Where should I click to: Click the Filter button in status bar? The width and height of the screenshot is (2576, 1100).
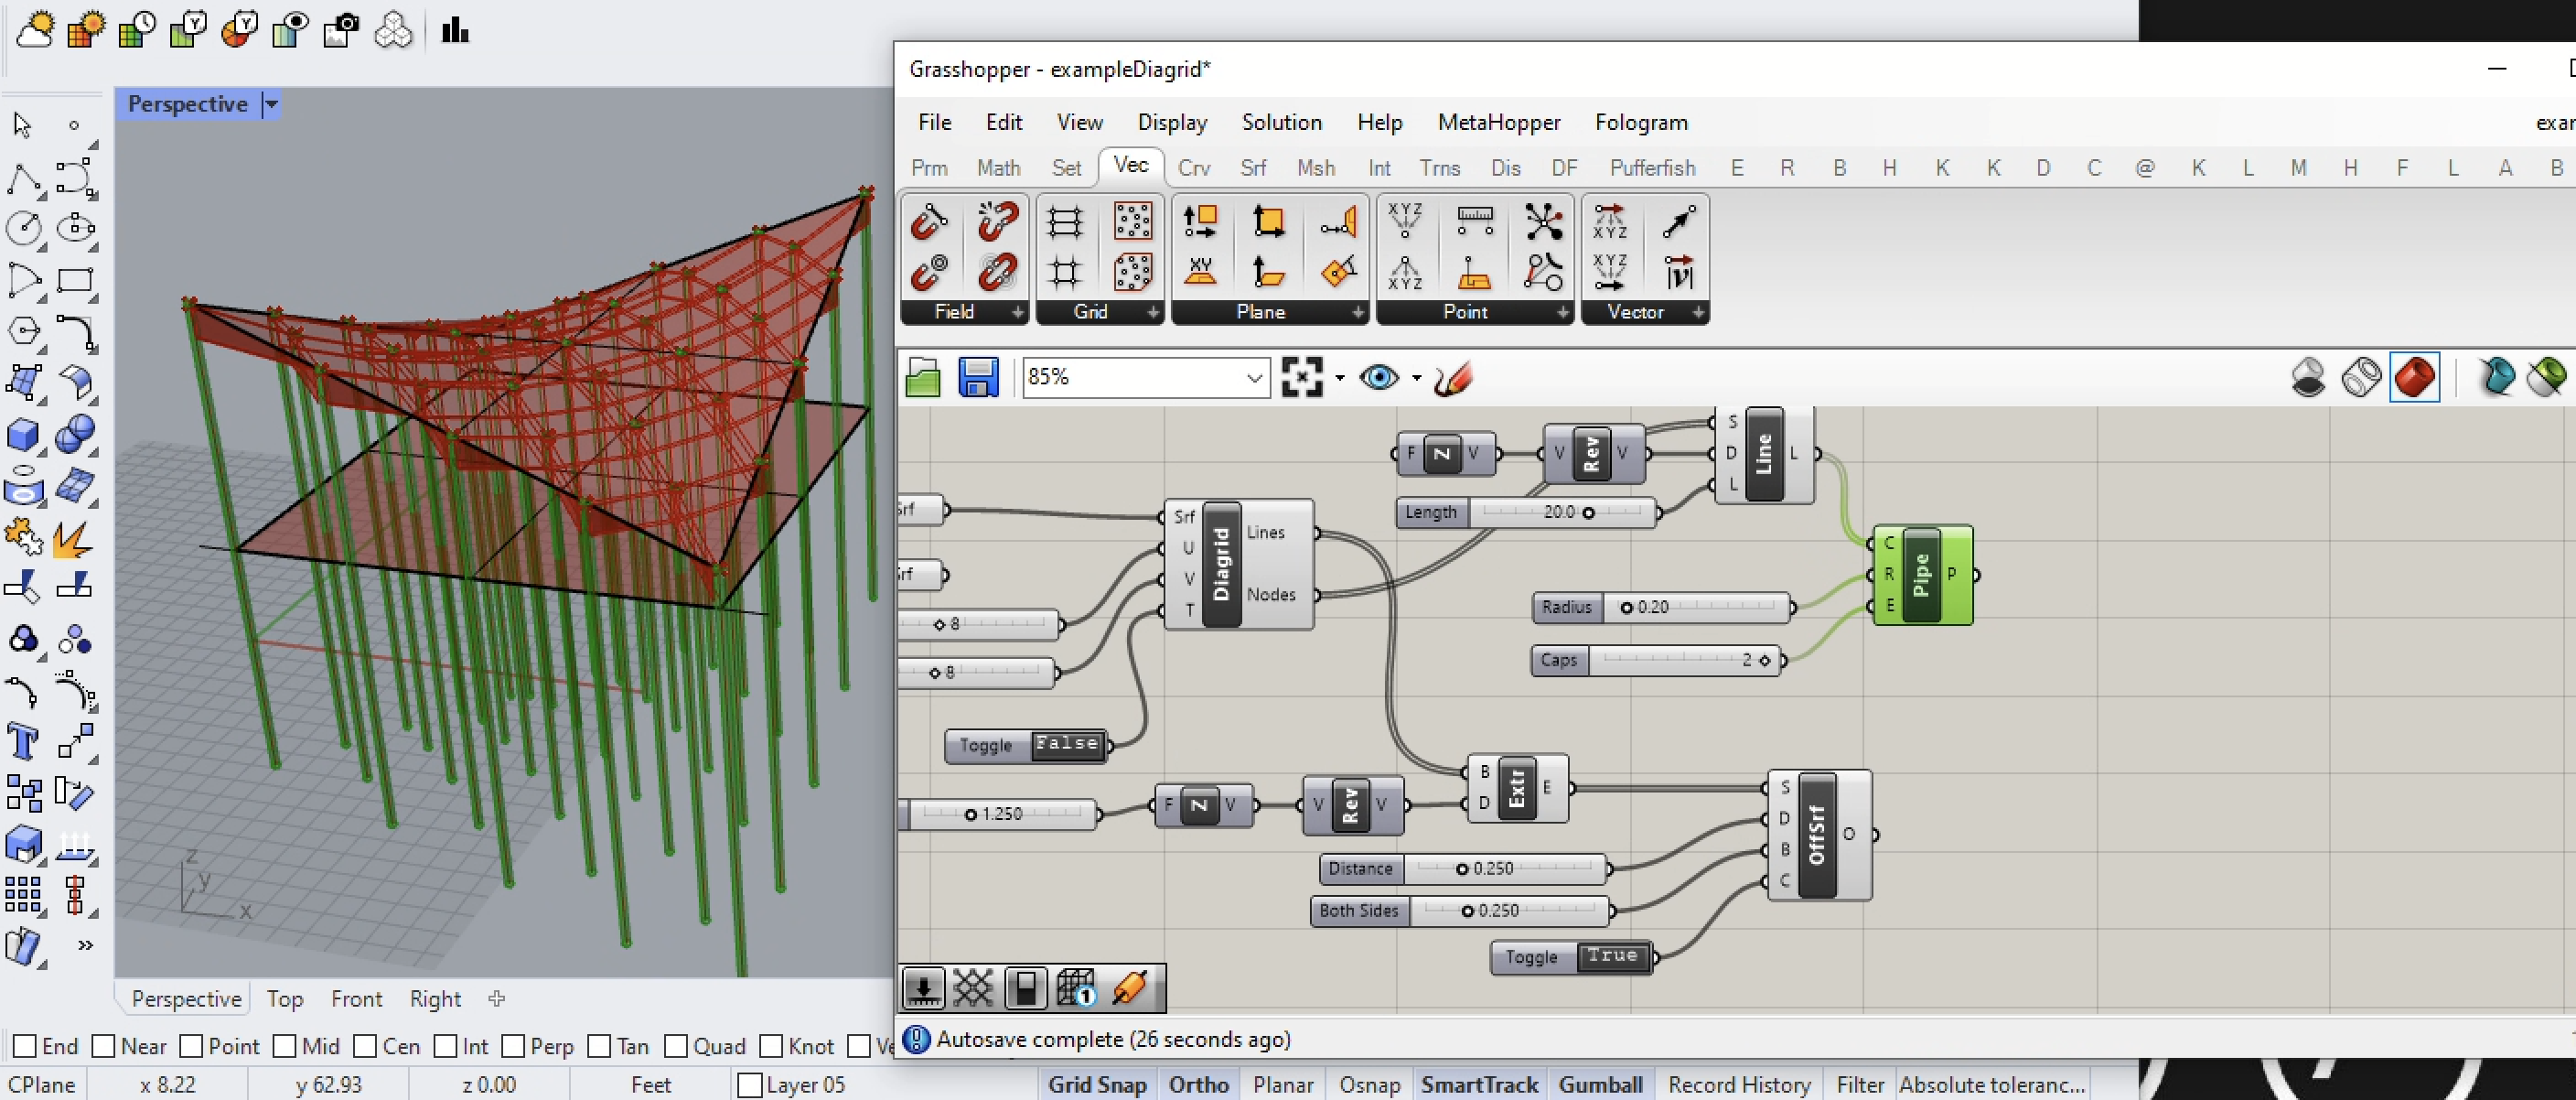[x=1859, y=1084]
